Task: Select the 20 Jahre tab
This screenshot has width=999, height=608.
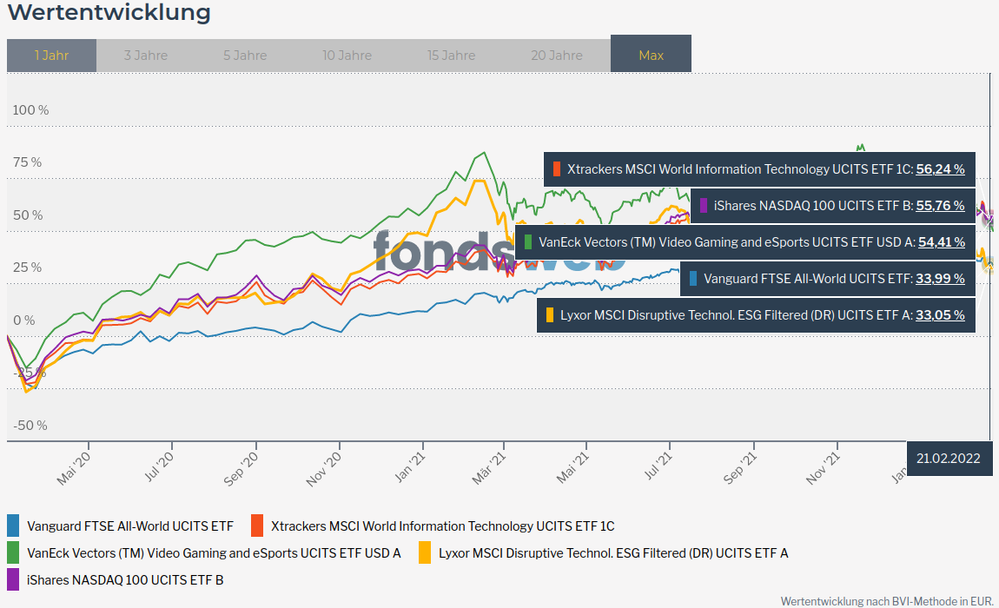Action: (557, 55)
